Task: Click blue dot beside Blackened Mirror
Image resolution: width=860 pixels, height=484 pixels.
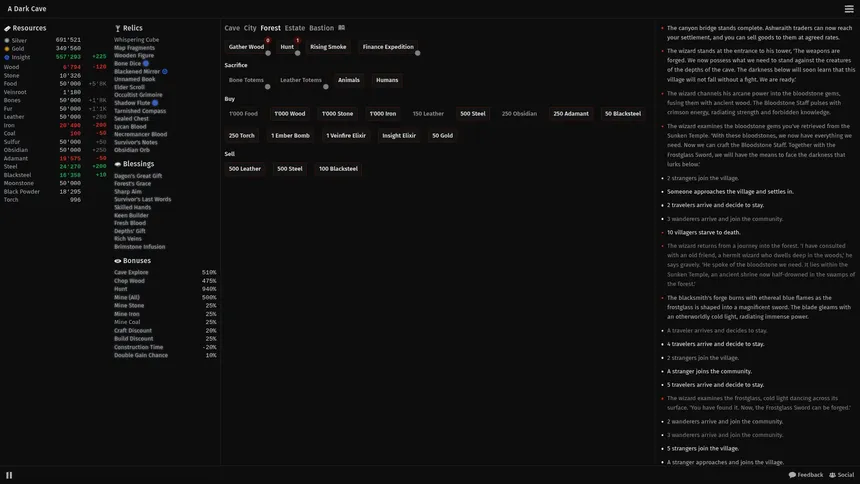Action: click(165, 71)
